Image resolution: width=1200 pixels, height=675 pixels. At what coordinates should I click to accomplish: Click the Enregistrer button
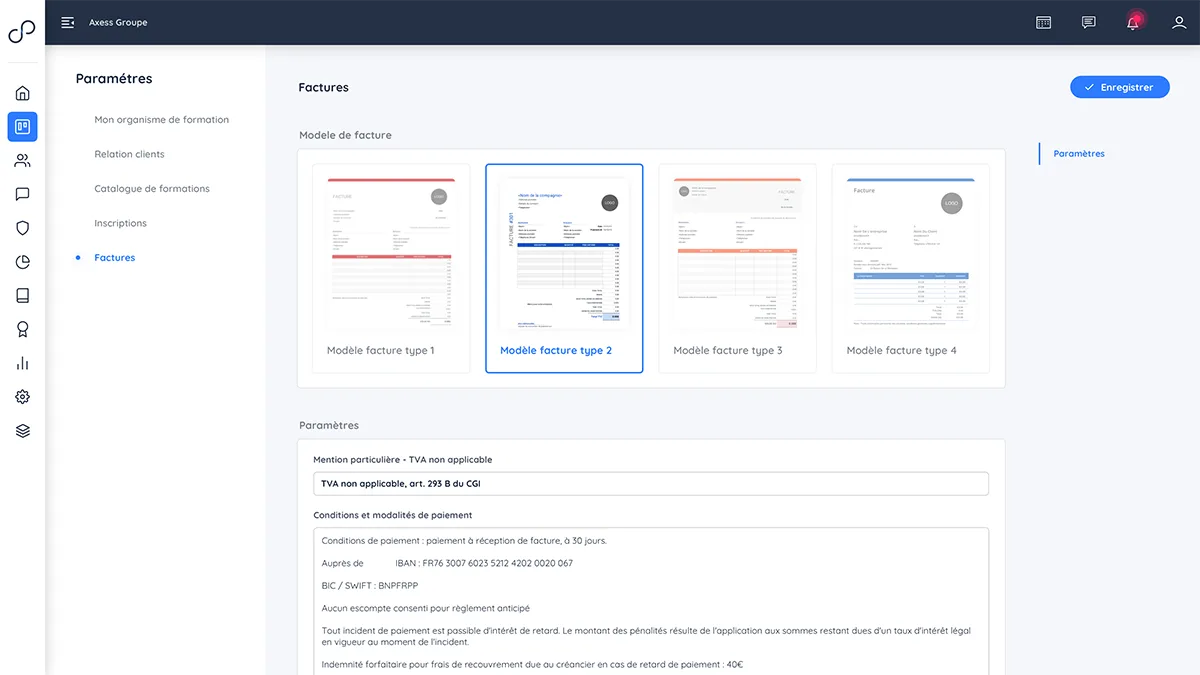pyautogui.click(x=1119, y=87)
